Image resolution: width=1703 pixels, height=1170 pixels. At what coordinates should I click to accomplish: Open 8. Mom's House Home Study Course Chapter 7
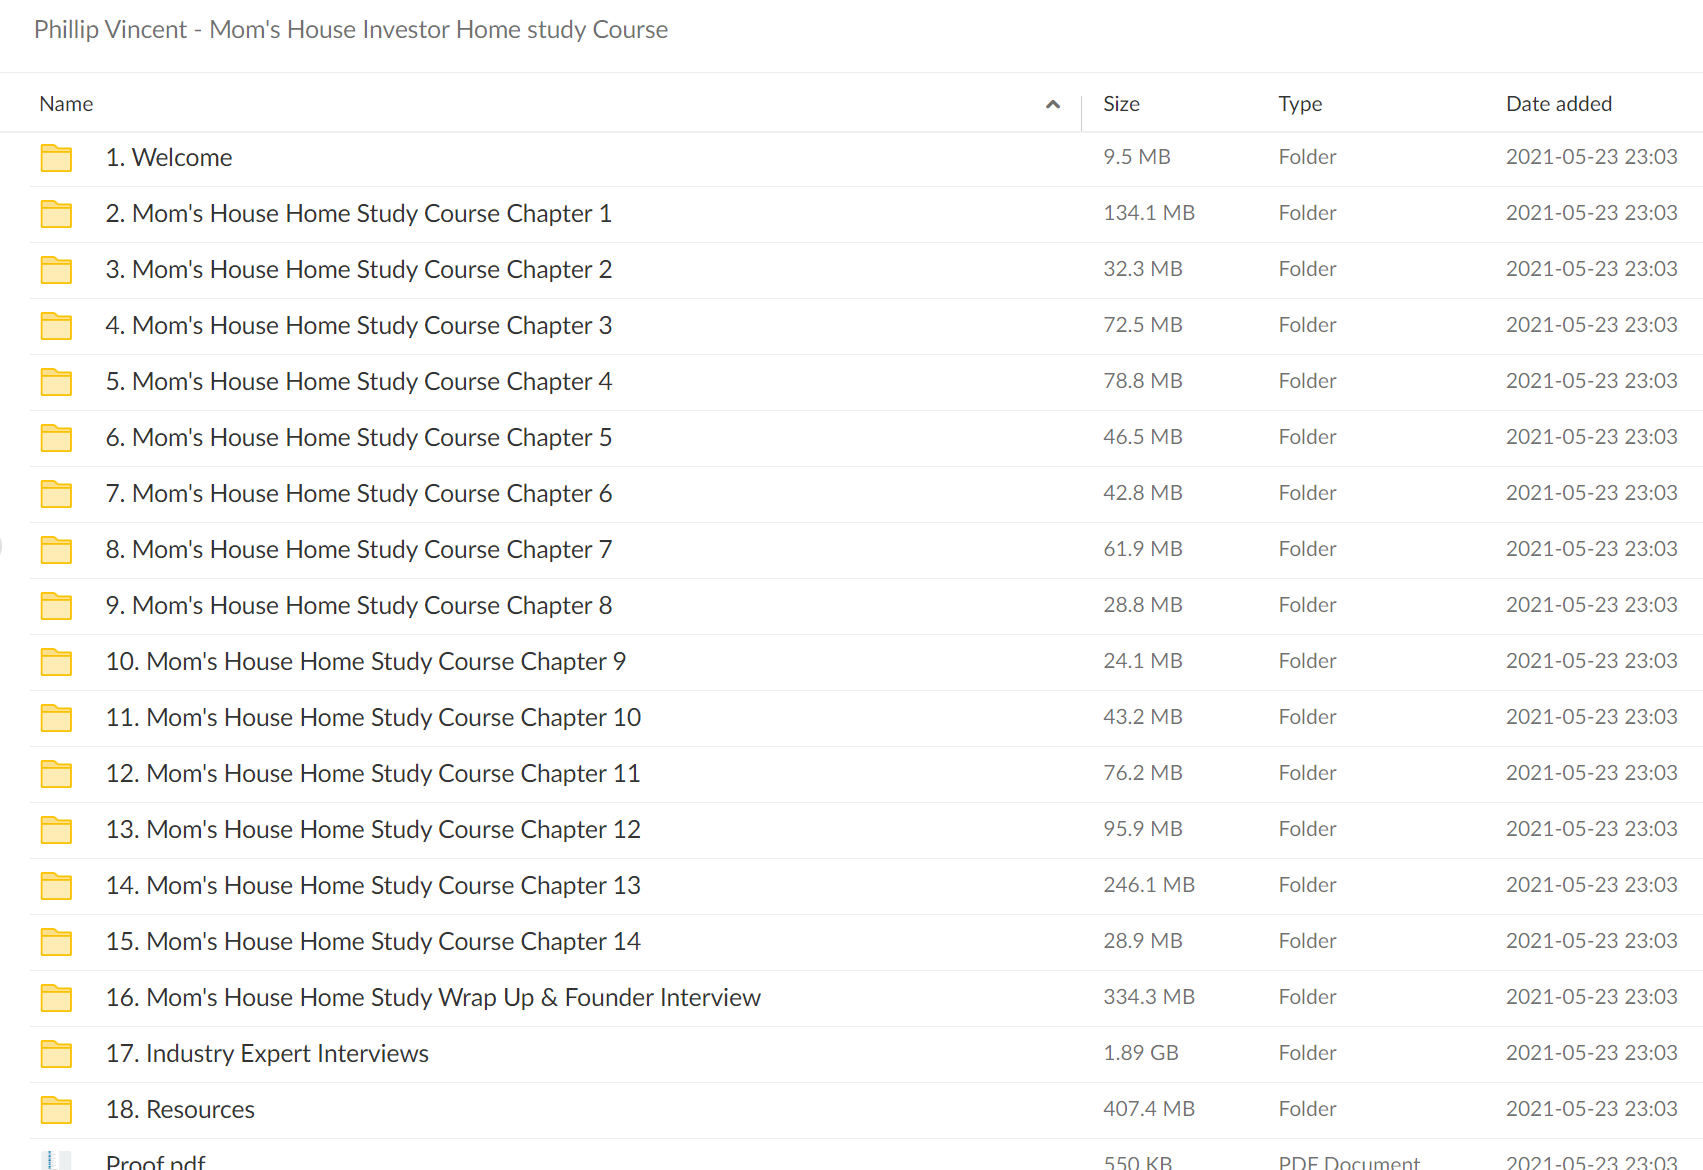click(359, 550)
